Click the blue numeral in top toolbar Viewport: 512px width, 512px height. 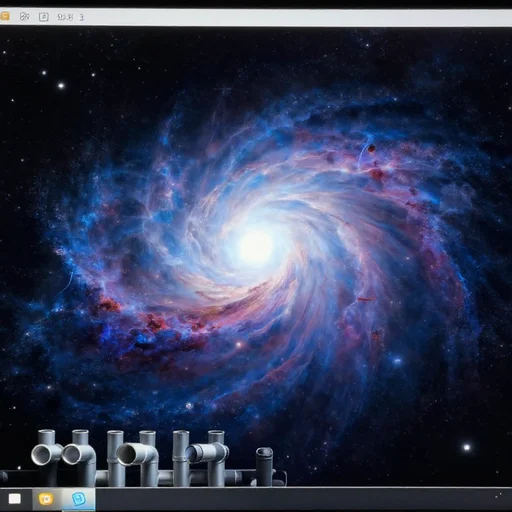[x=81, y=17]
